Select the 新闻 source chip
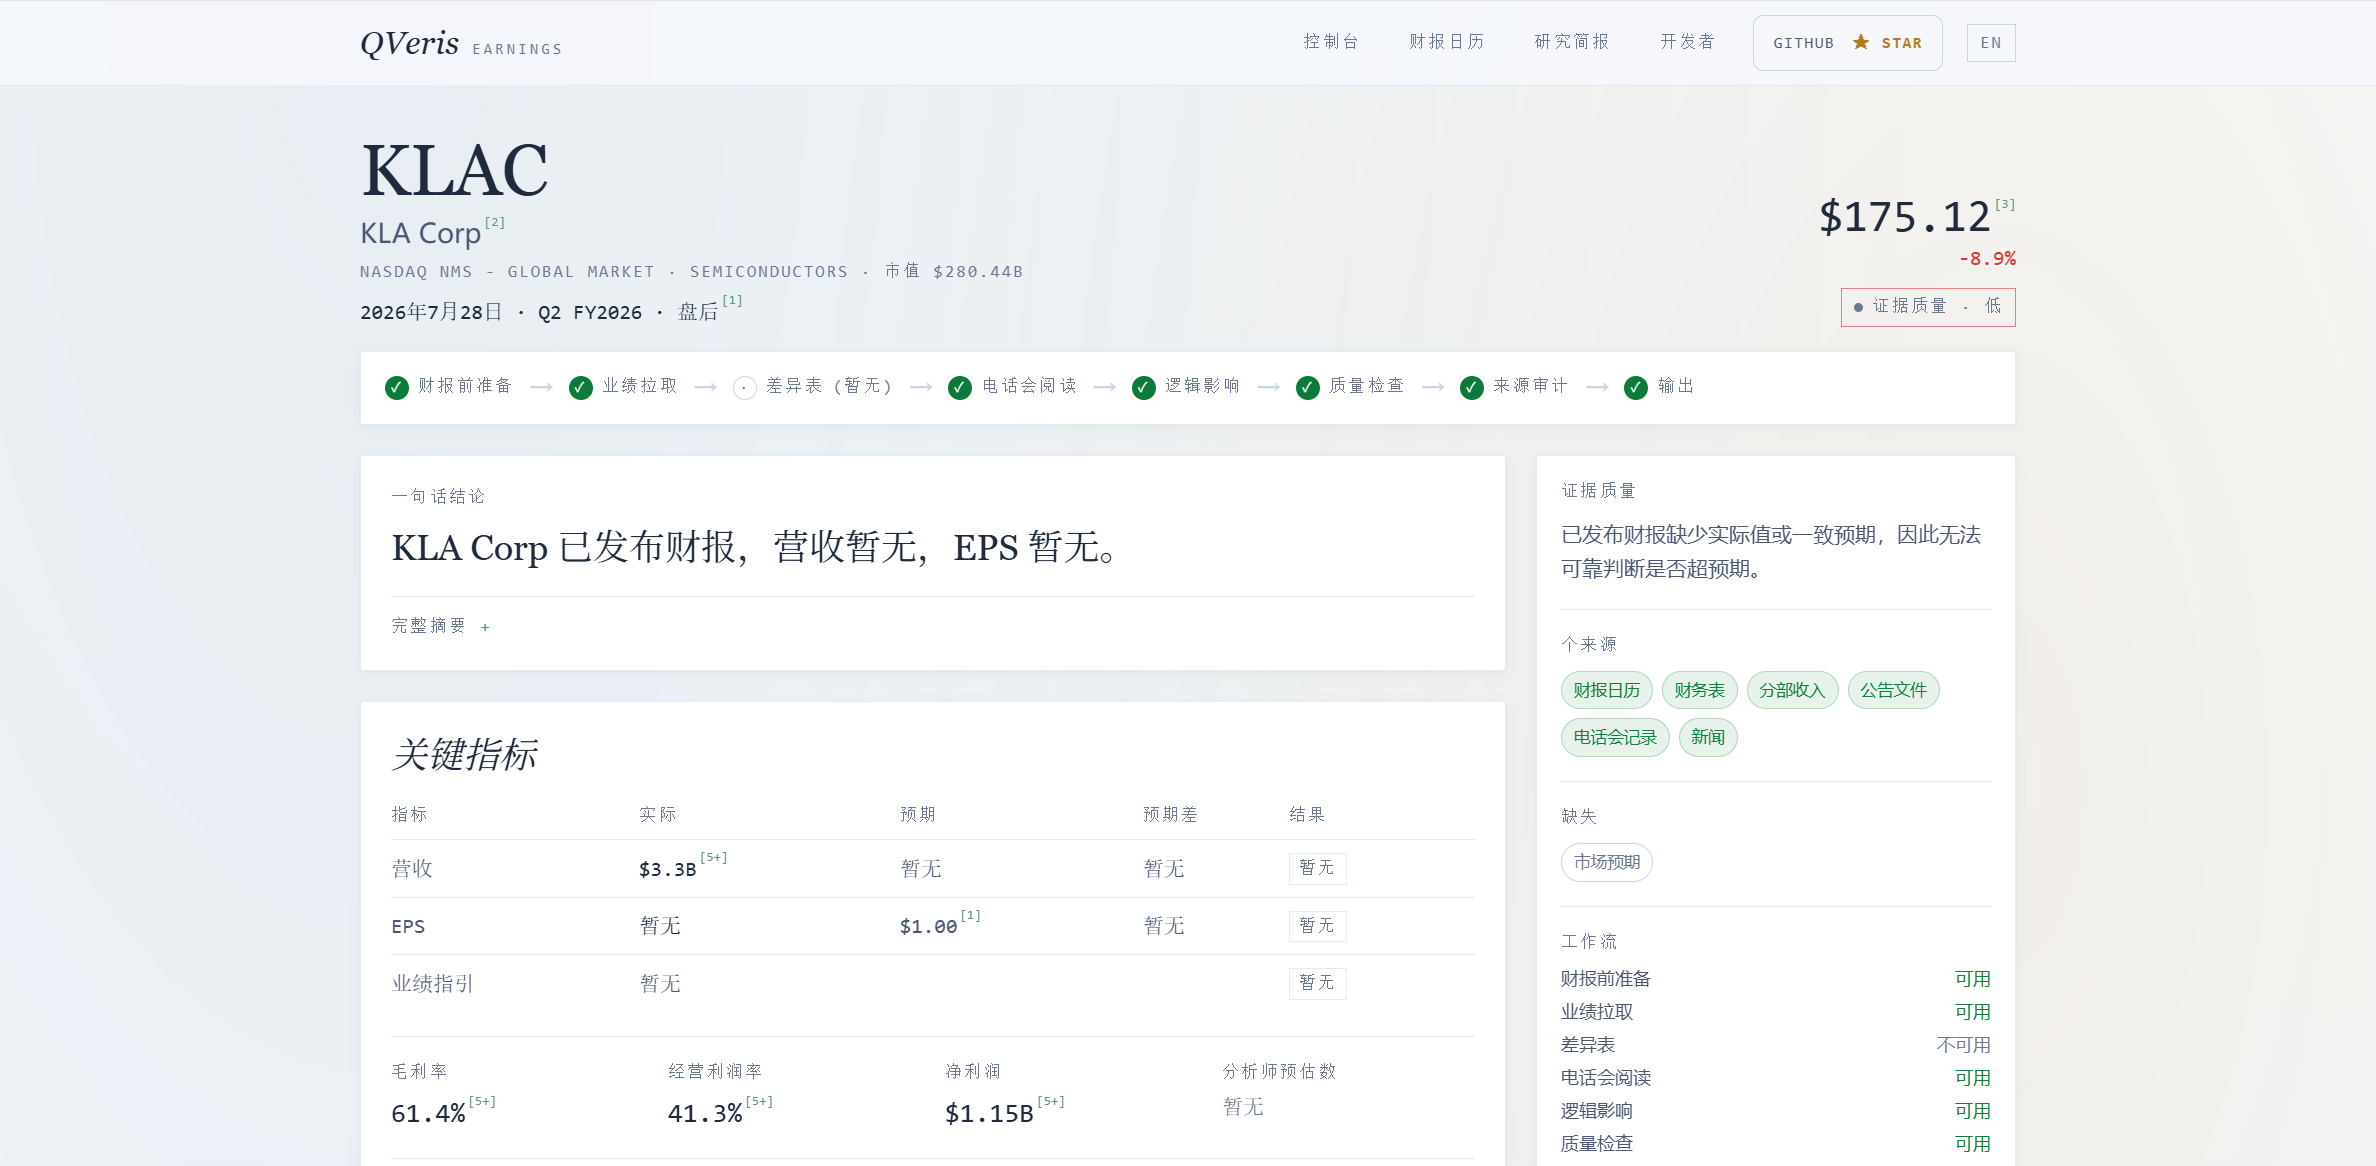The height and width of the screenshot is (1166, 2376). pos(1708,738)
